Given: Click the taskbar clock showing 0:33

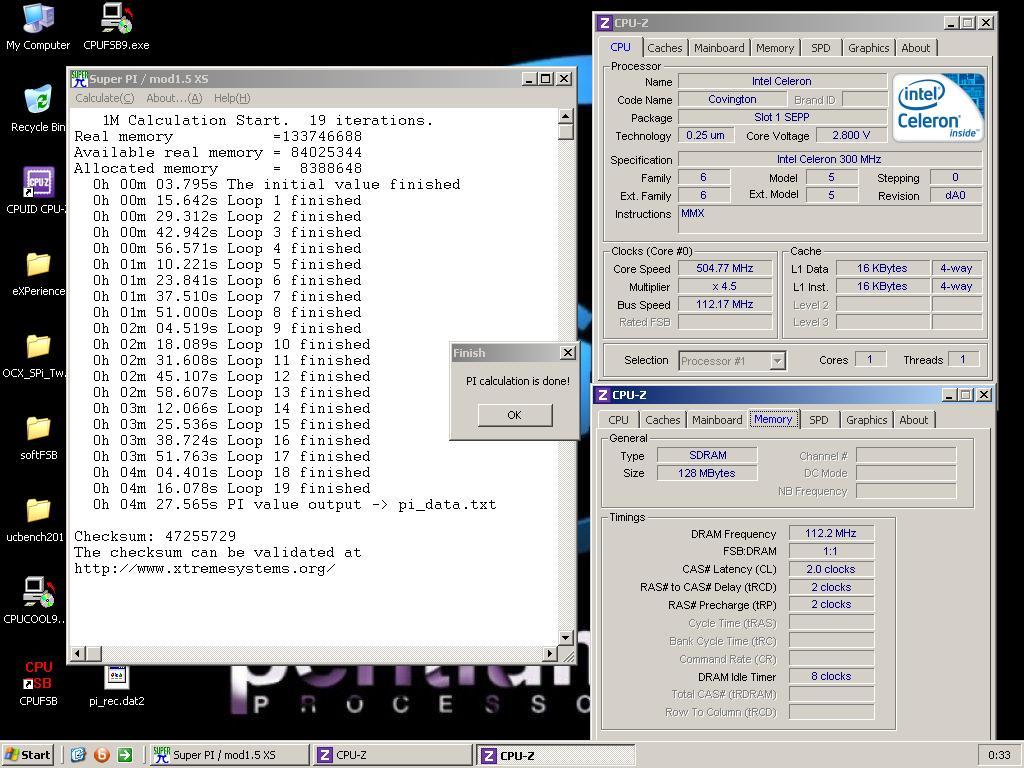Looking at the screenshot, I should 999,756.
